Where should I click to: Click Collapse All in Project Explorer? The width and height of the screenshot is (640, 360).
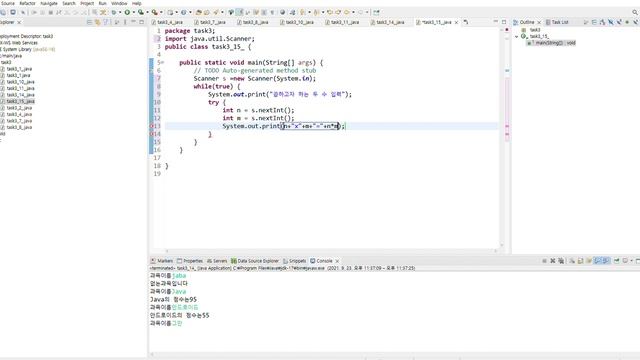tap(89, 22)
